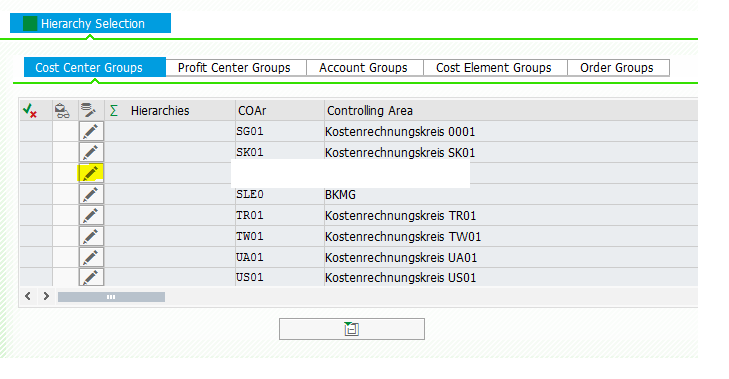Click the edit pencil for SG01 row
The image size is (729, 379).
pyautogui.click(x=91, y=132)
